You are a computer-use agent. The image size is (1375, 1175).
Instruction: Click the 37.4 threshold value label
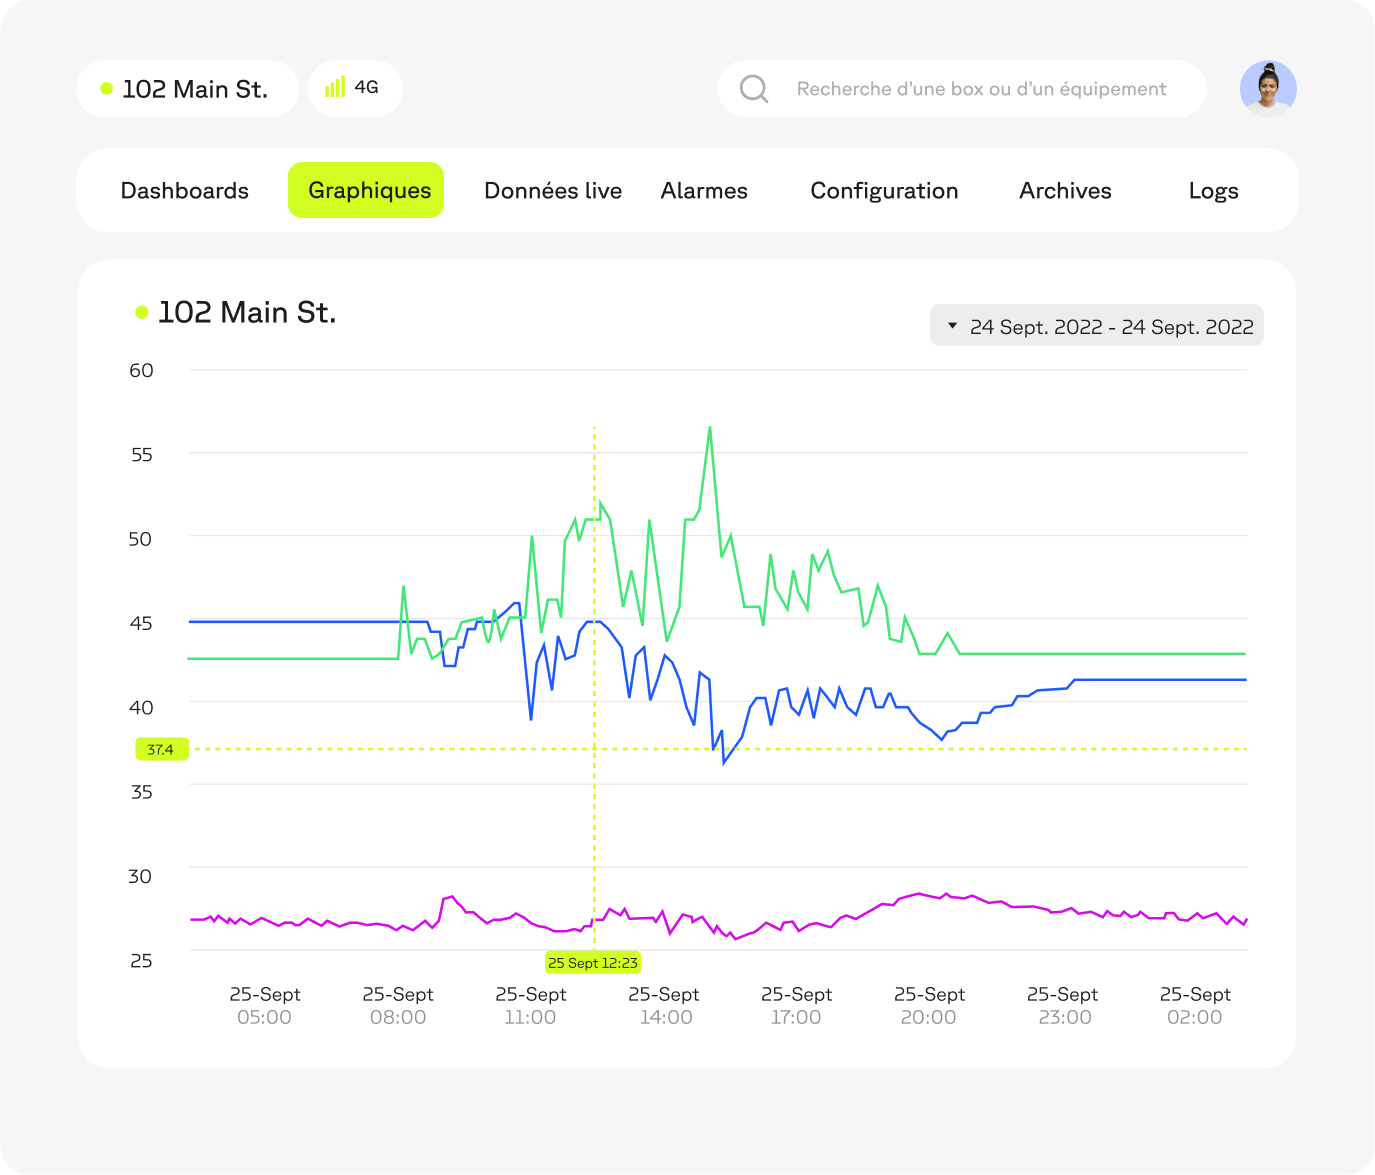(161, 748)
